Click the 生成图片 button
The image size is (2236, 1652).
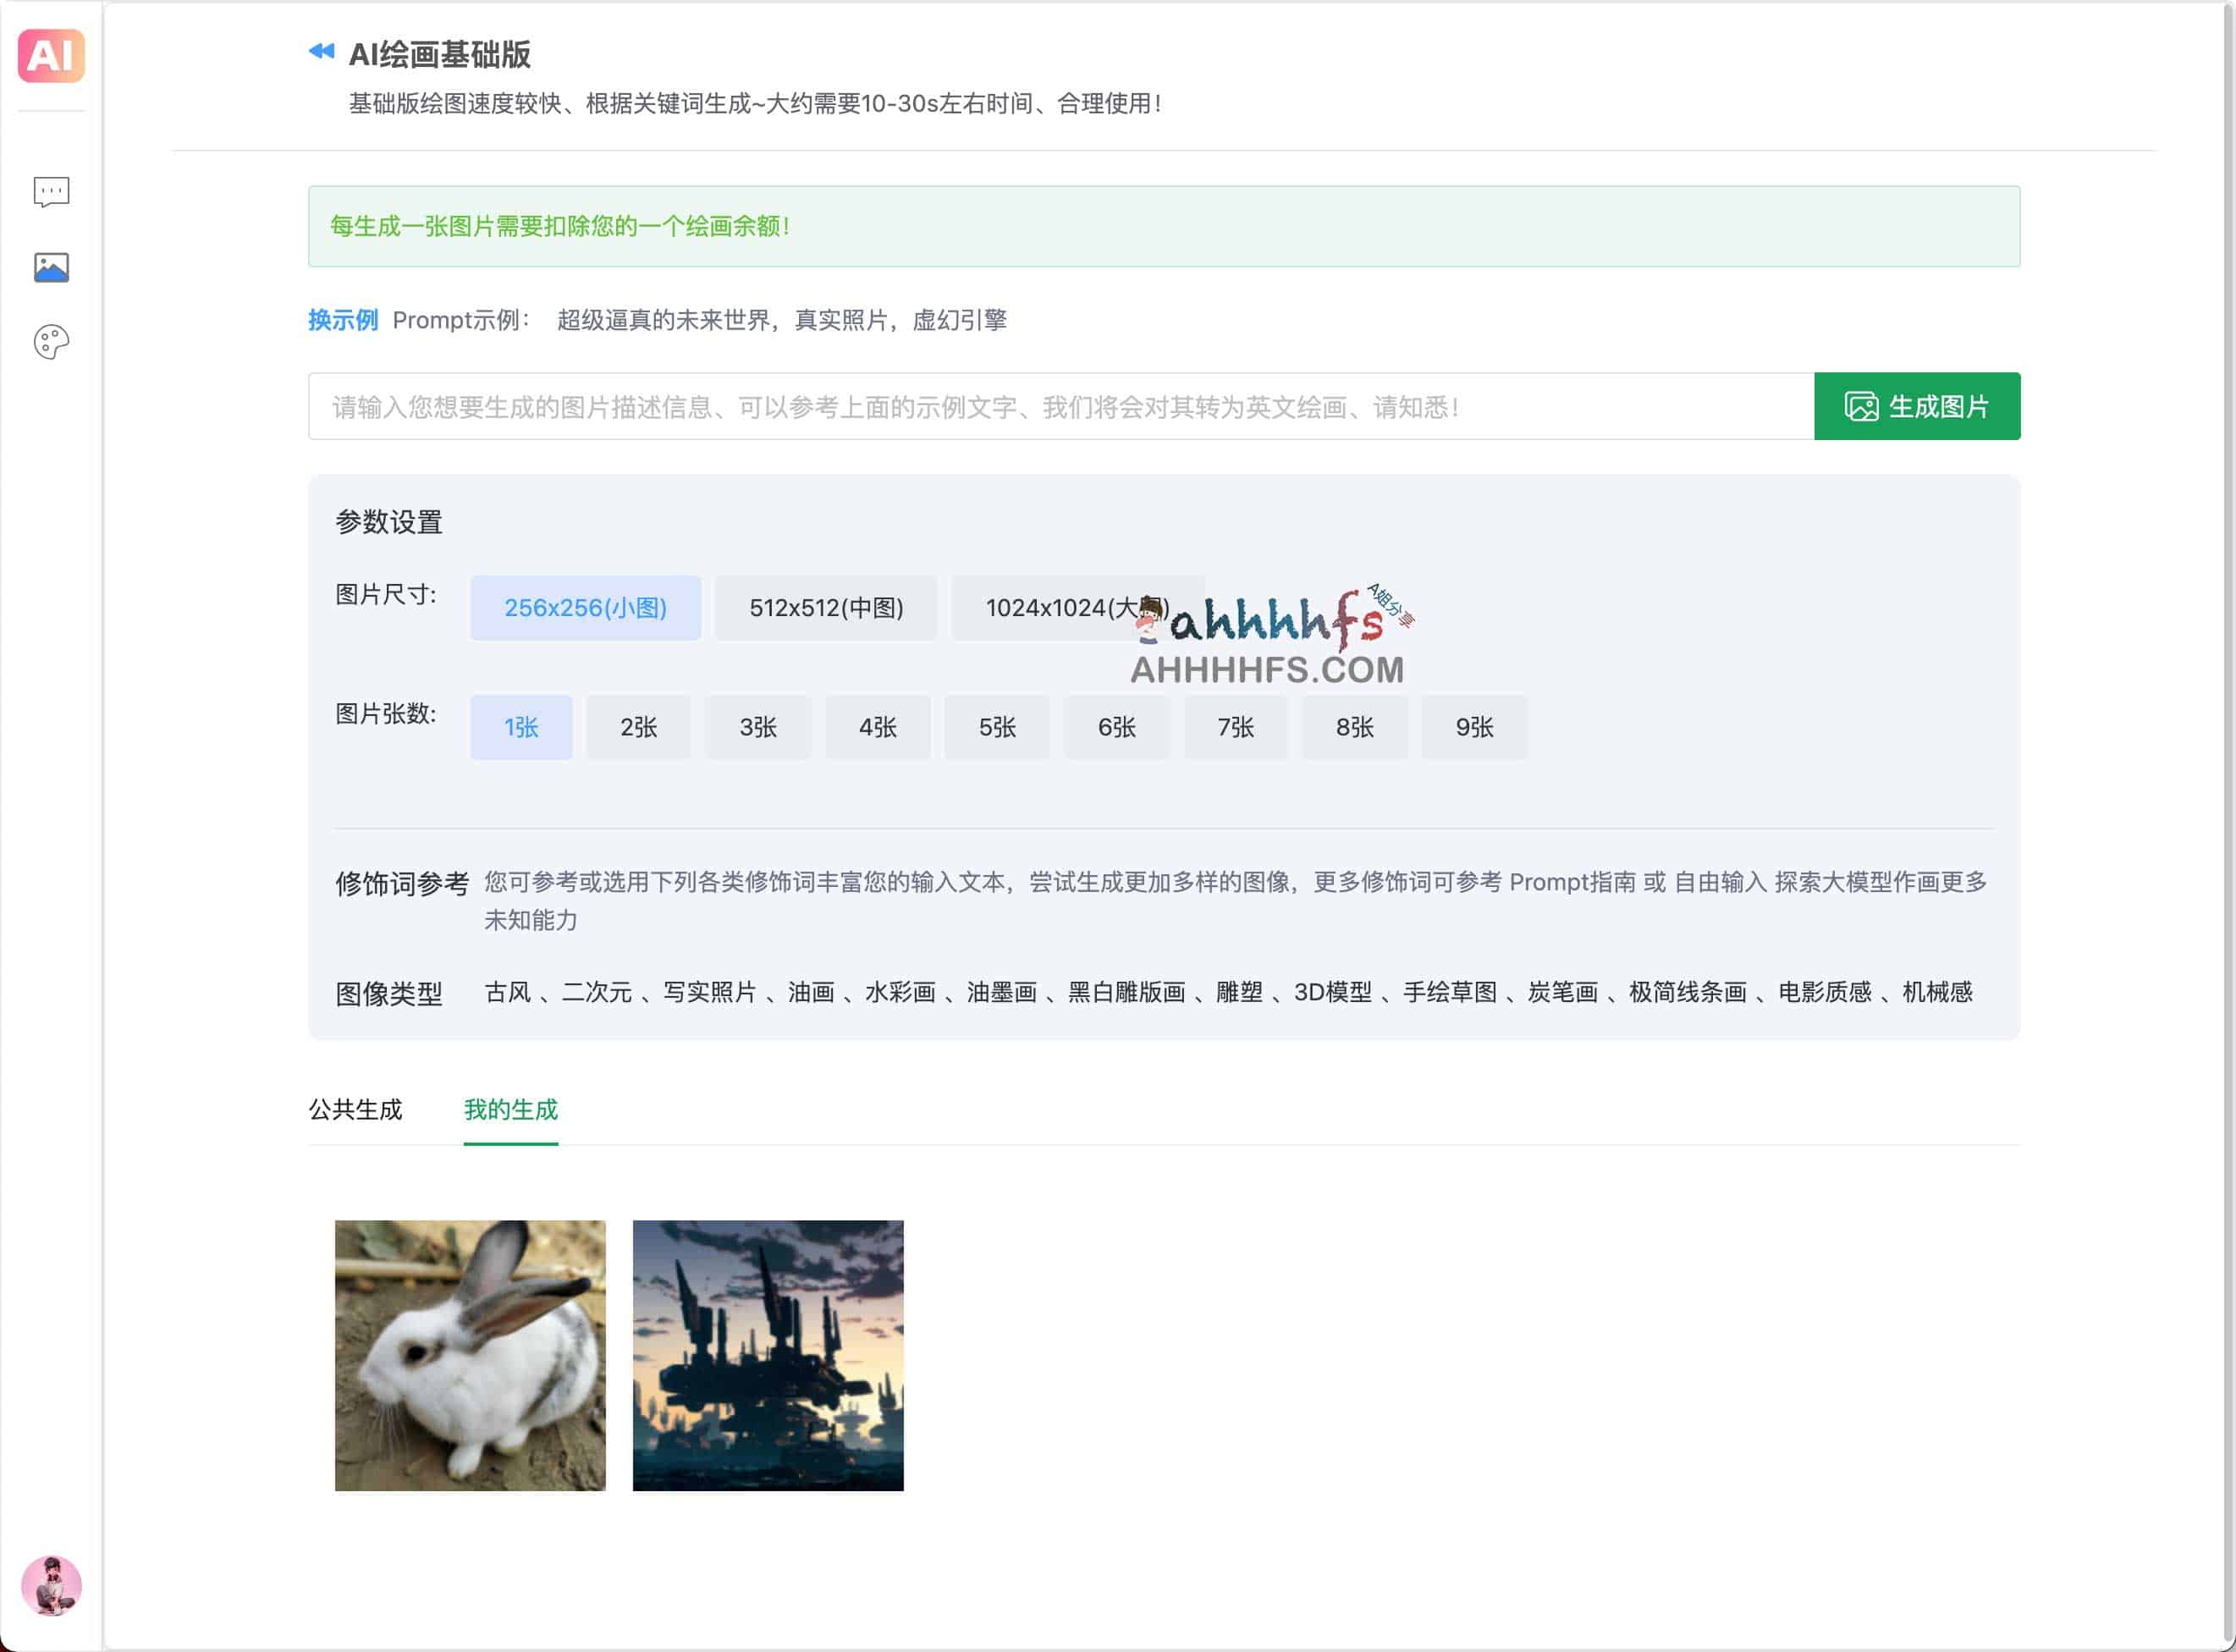click(x=1917, y=406)
